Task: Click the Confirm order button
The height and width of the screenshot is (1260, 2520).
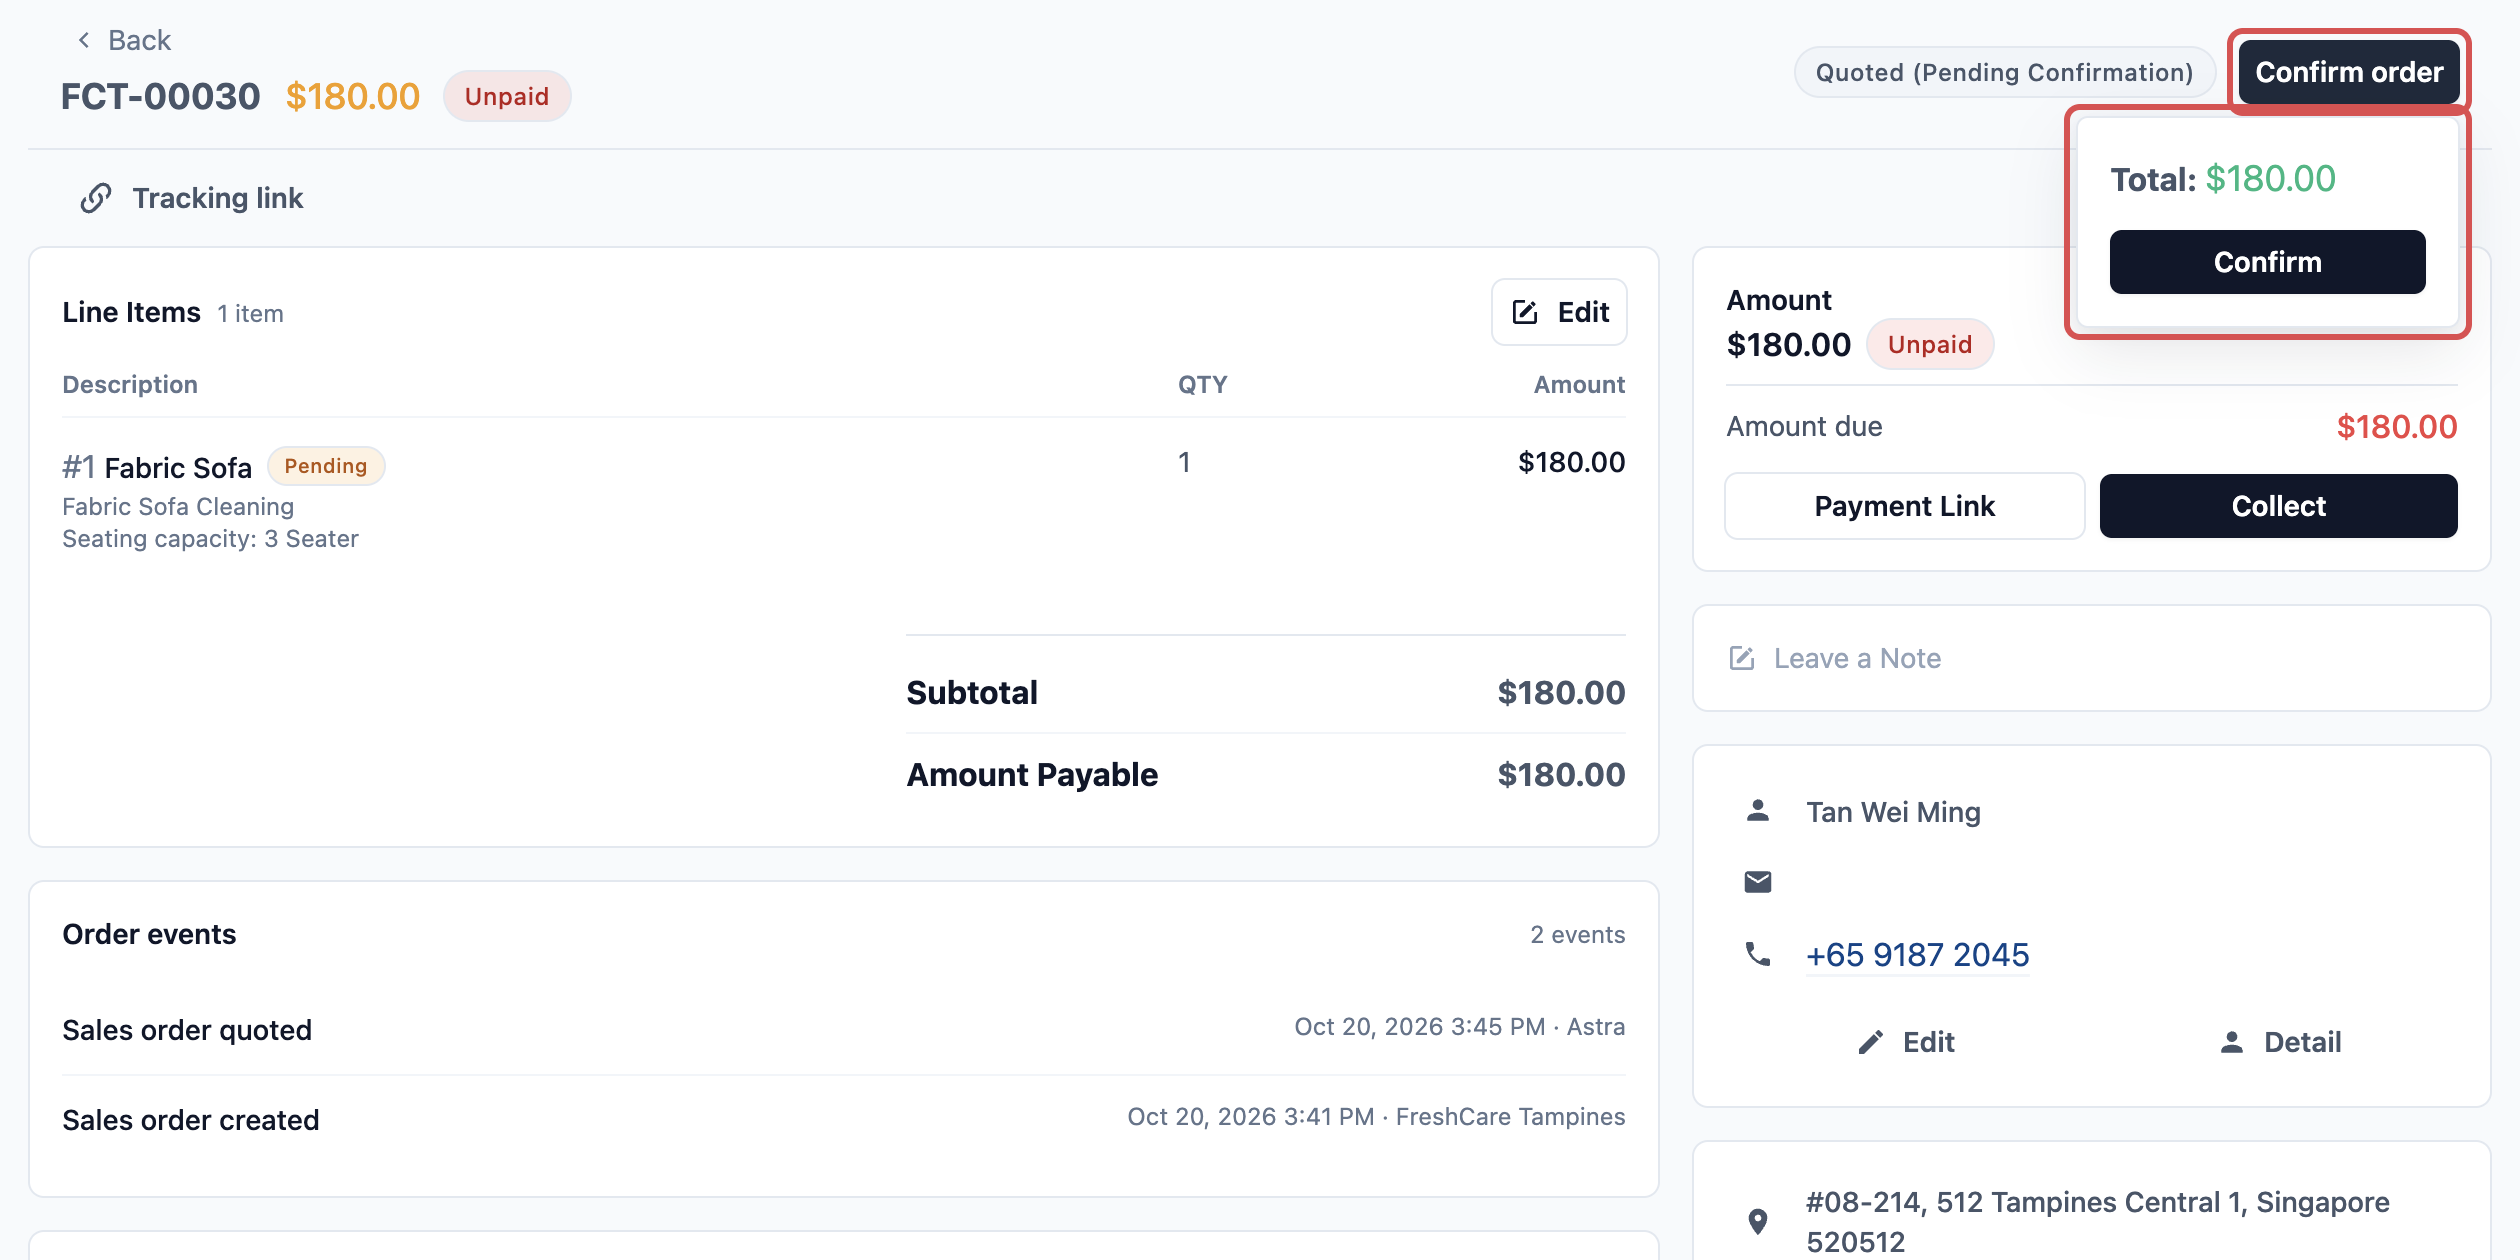Action: 2349,72
